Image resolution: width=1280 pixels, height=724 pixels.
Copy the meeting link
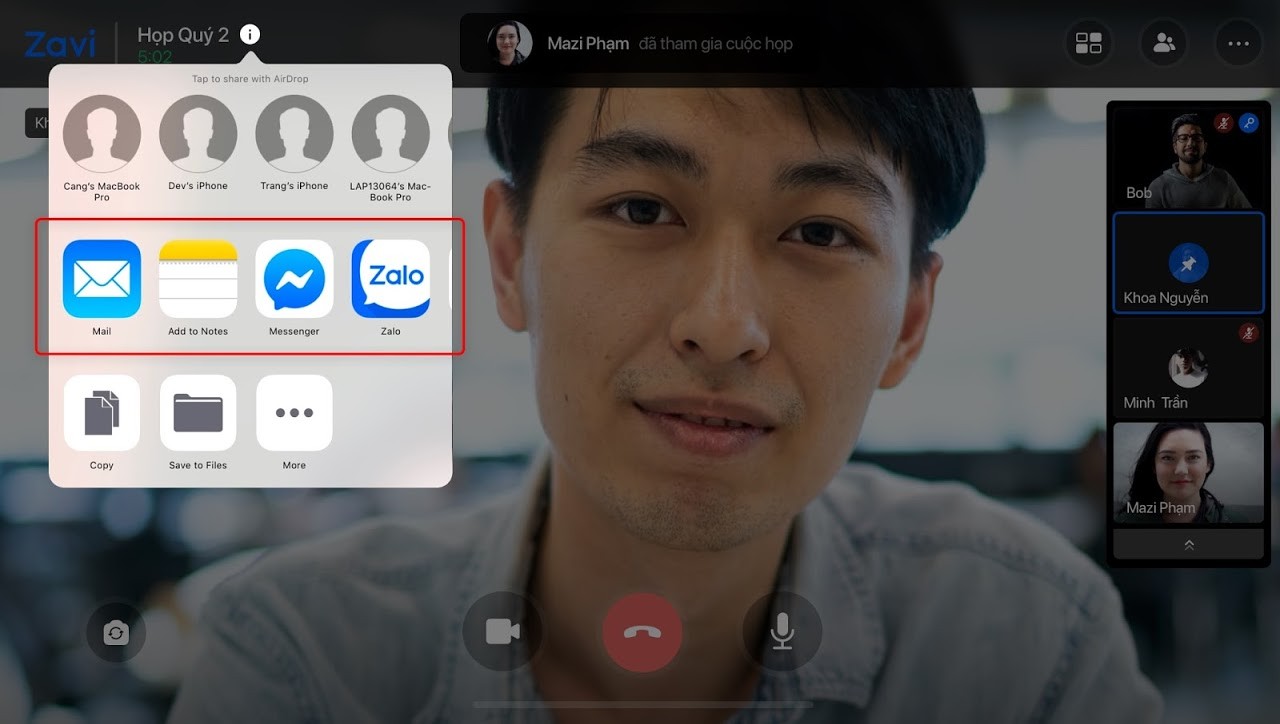click(101, 413)
